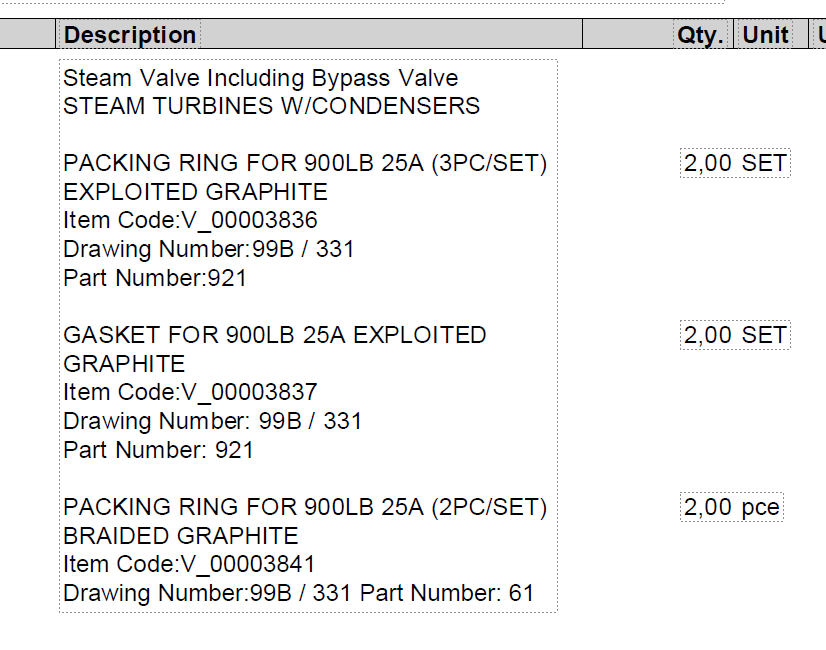
Task: Click the 3PC/SET packing ring description line
Action: pyautogui.click(x=305, y=164)
